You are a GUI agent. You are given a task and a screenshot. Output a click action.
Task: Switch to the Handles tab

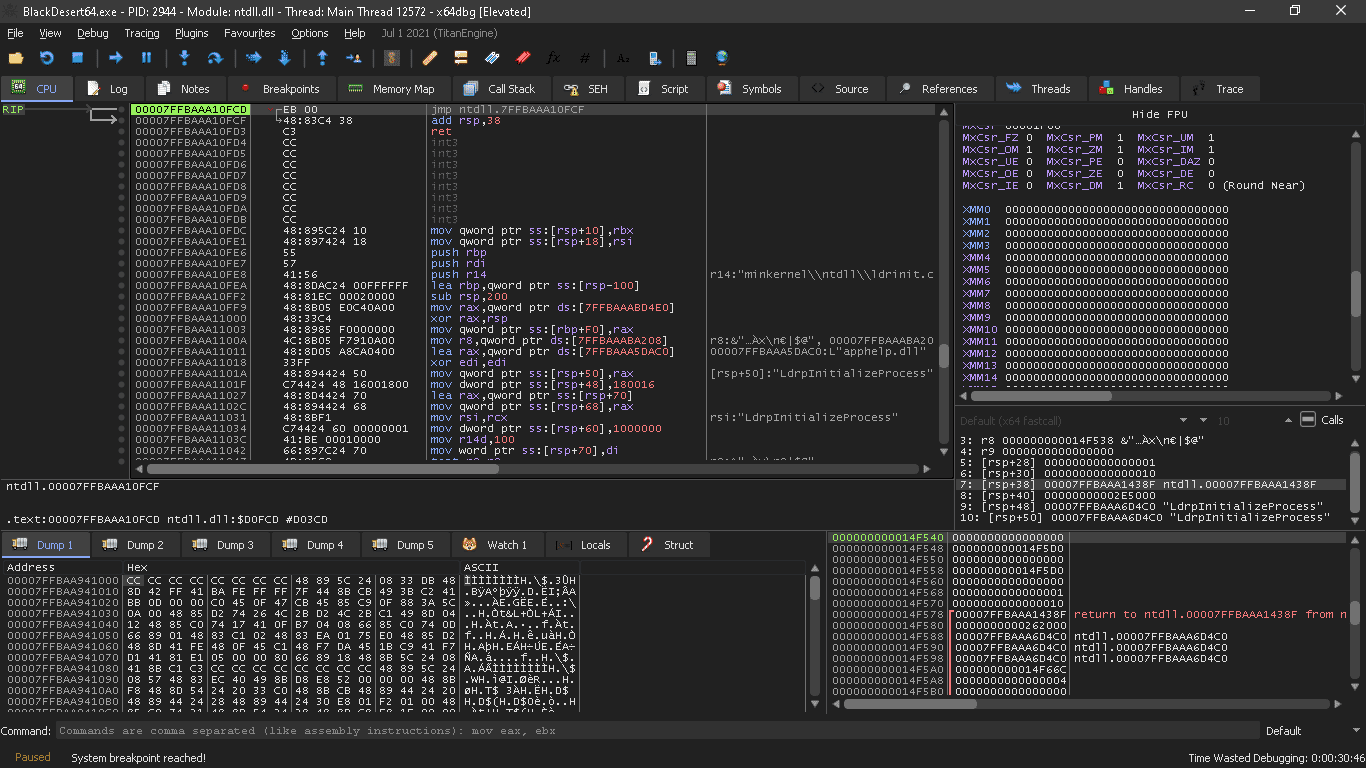click(1132, 89)
